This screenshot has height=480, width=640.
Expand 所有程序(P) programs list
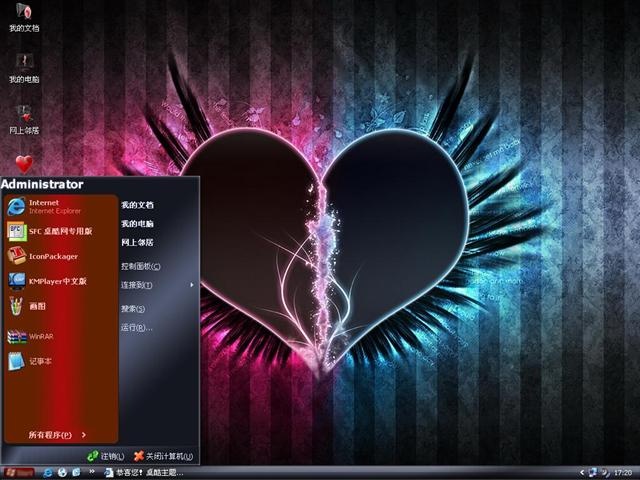click(x=57, y=435)
